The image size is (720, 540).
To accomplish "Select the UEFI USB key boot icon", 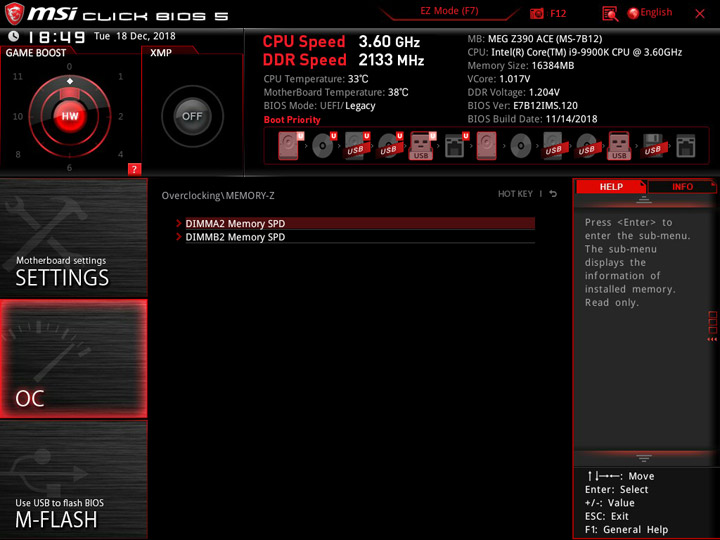I will (422, 146).
